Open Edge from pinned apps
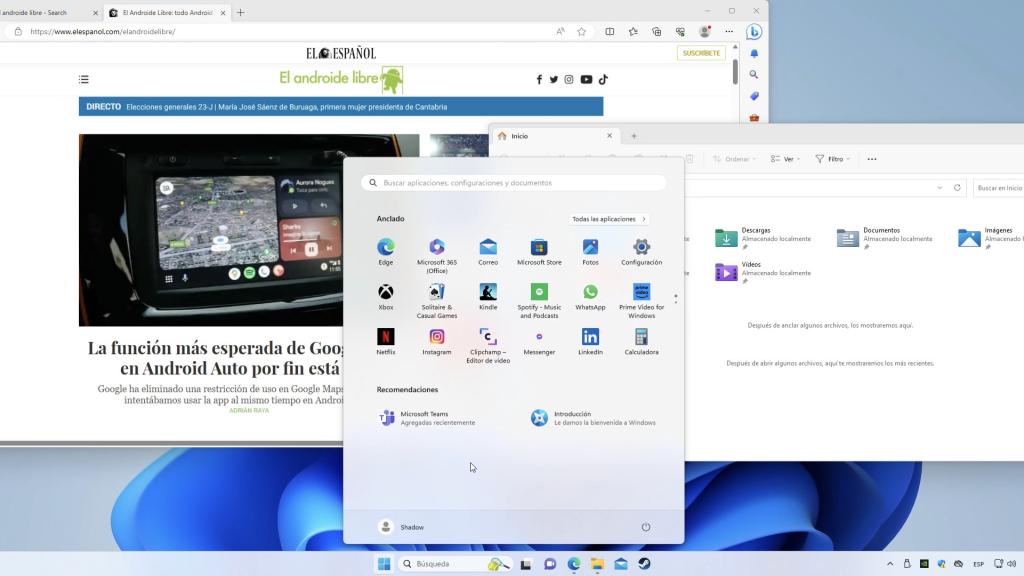The height and width of the screenshot is (576, 1024). [385, 251]
